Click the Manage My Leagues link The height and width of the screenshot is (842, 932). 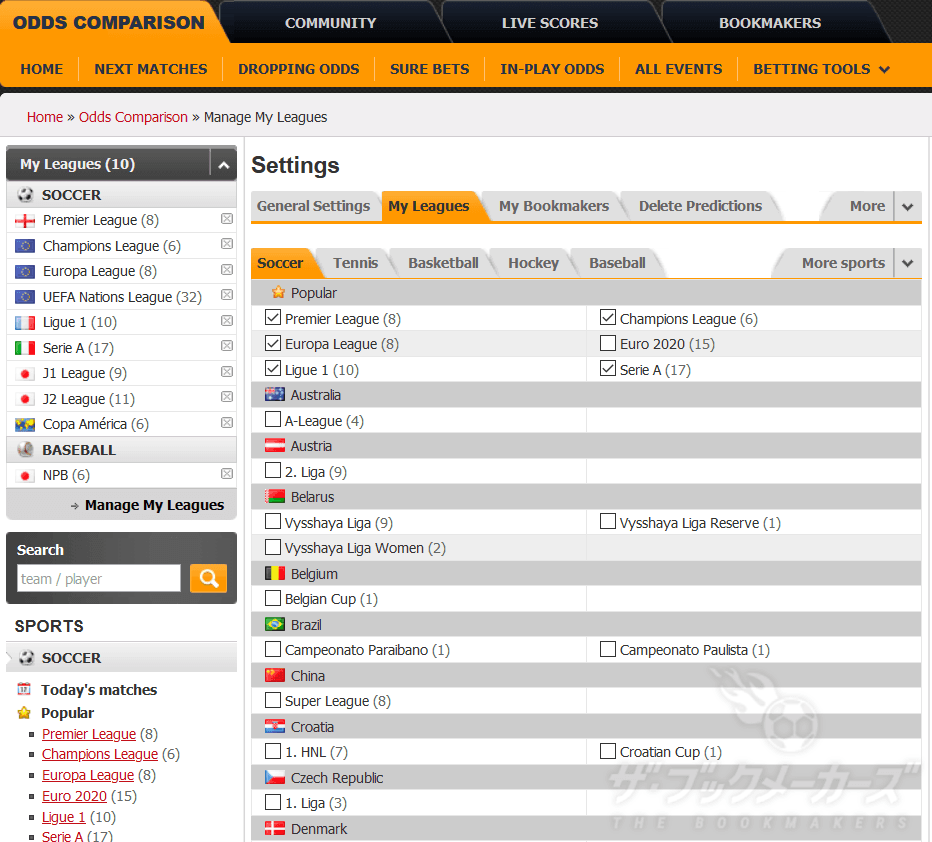pyautogui.click(x=154, y=505)
